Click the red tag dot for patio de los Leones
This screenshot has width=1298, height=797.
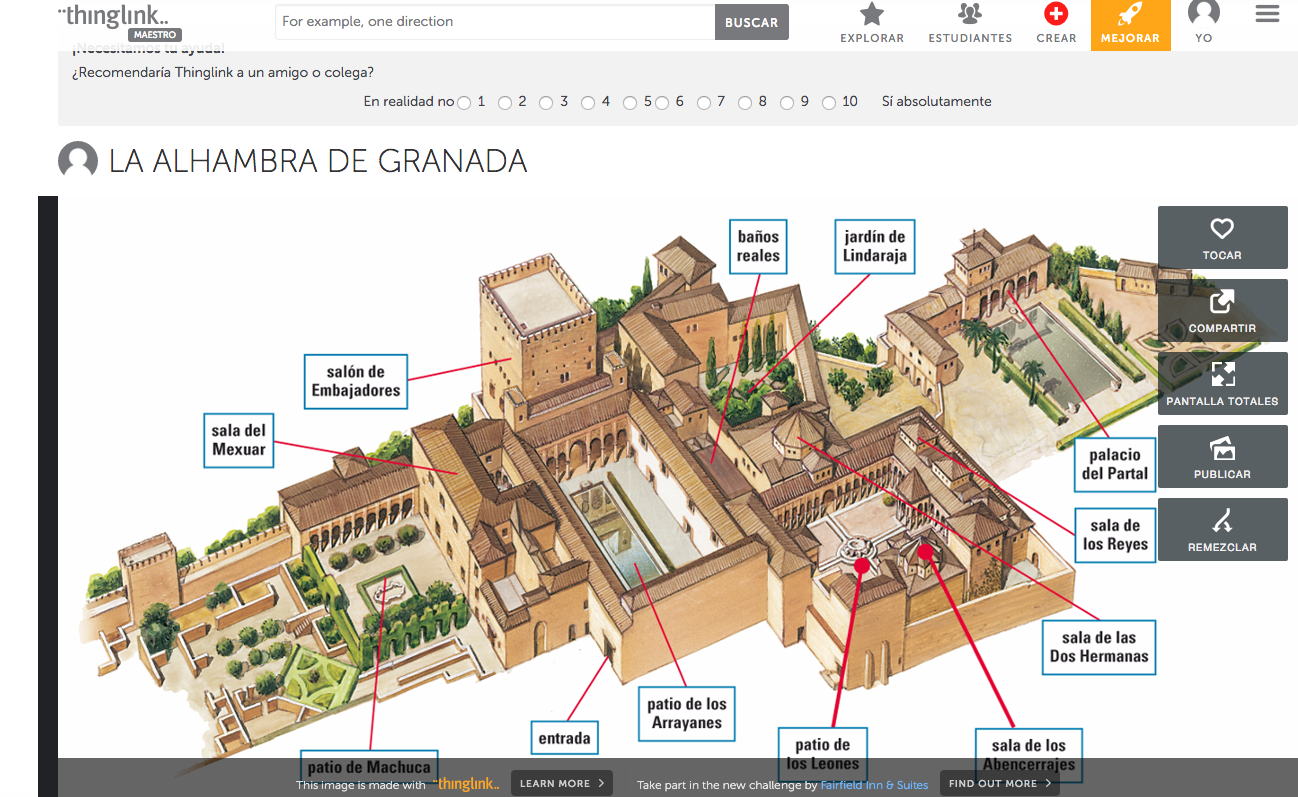[x=861, y=566]
